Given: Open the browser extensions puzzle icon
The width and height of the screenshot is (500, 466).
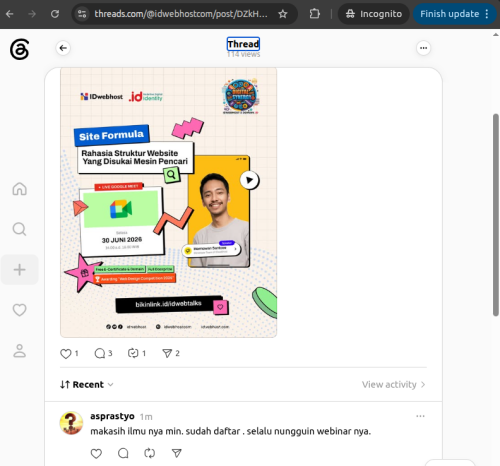Looking at the screenshot, I should pyautogui.click(x=314, y=14).
